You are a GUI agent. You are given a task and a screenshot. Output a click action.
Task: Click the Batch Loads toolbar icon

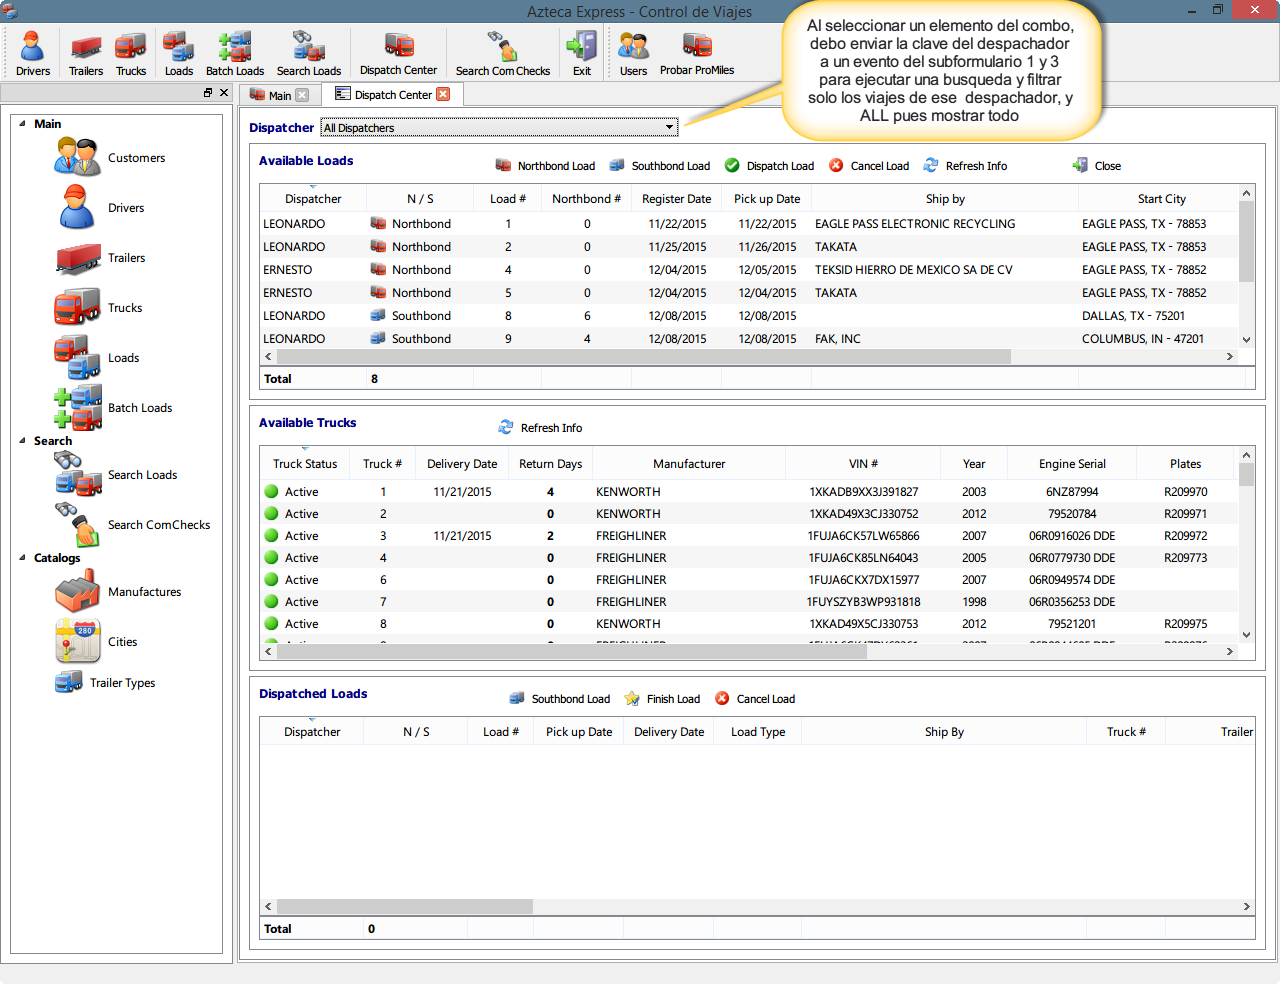(x=234, y=54)
